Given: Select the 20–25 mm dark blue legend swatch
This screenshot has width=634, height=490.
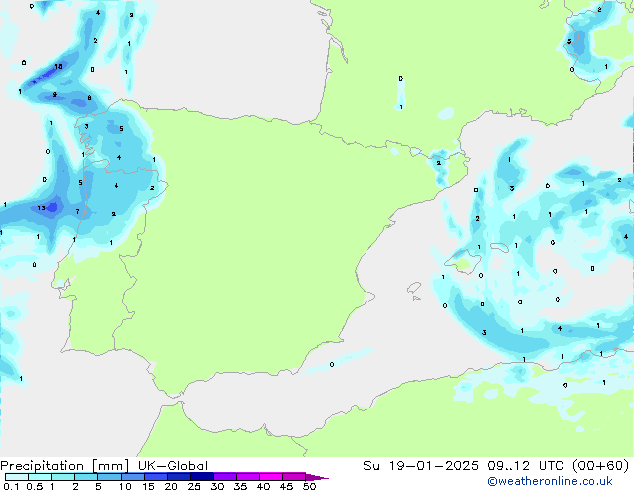Looking at the screenshot, I should pyautogui.click(x=178, y=477).
